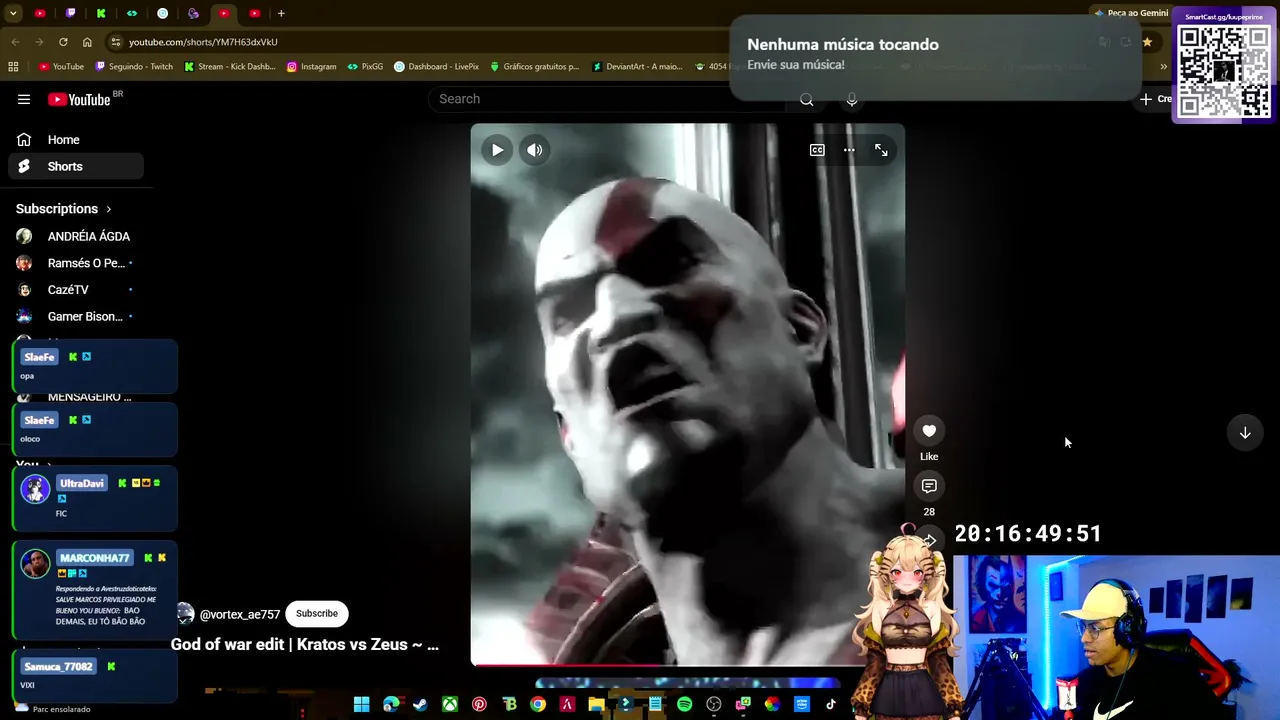
Task: Show more bookmarks with the chevron
Action: pos(1163,67)
